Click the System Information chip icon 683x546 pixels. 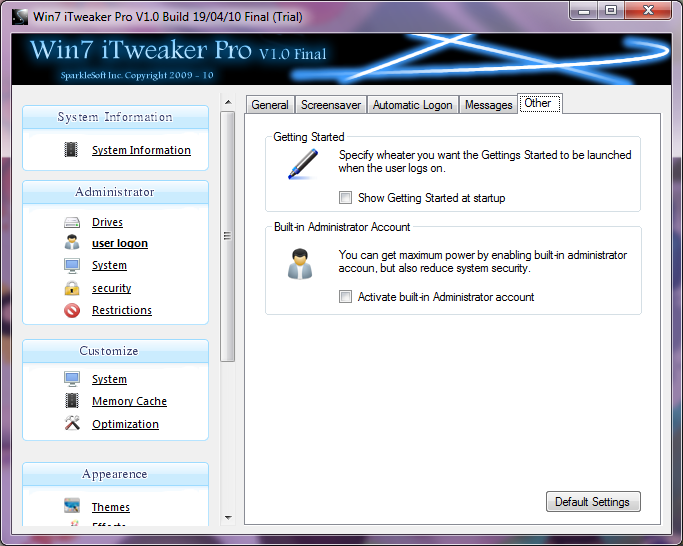71,149
